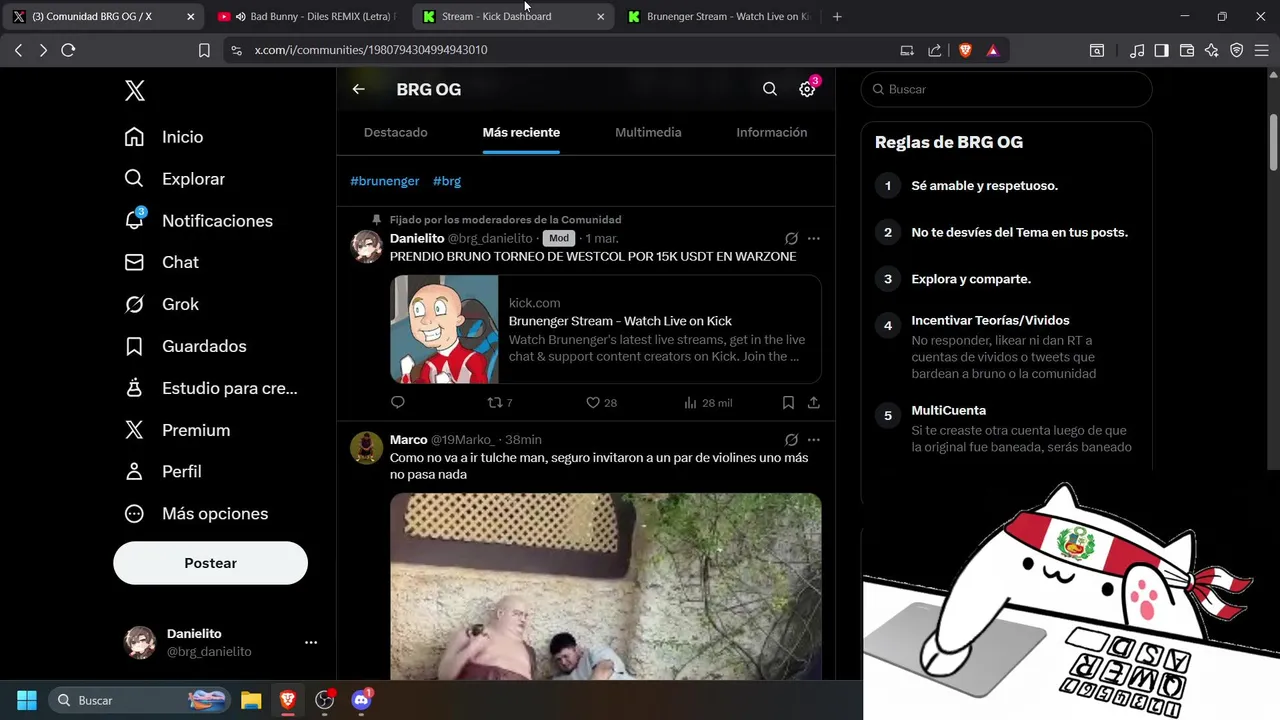The image size is (1280, 720).
Task: Click the address bar URL
Action: point(371,50)
